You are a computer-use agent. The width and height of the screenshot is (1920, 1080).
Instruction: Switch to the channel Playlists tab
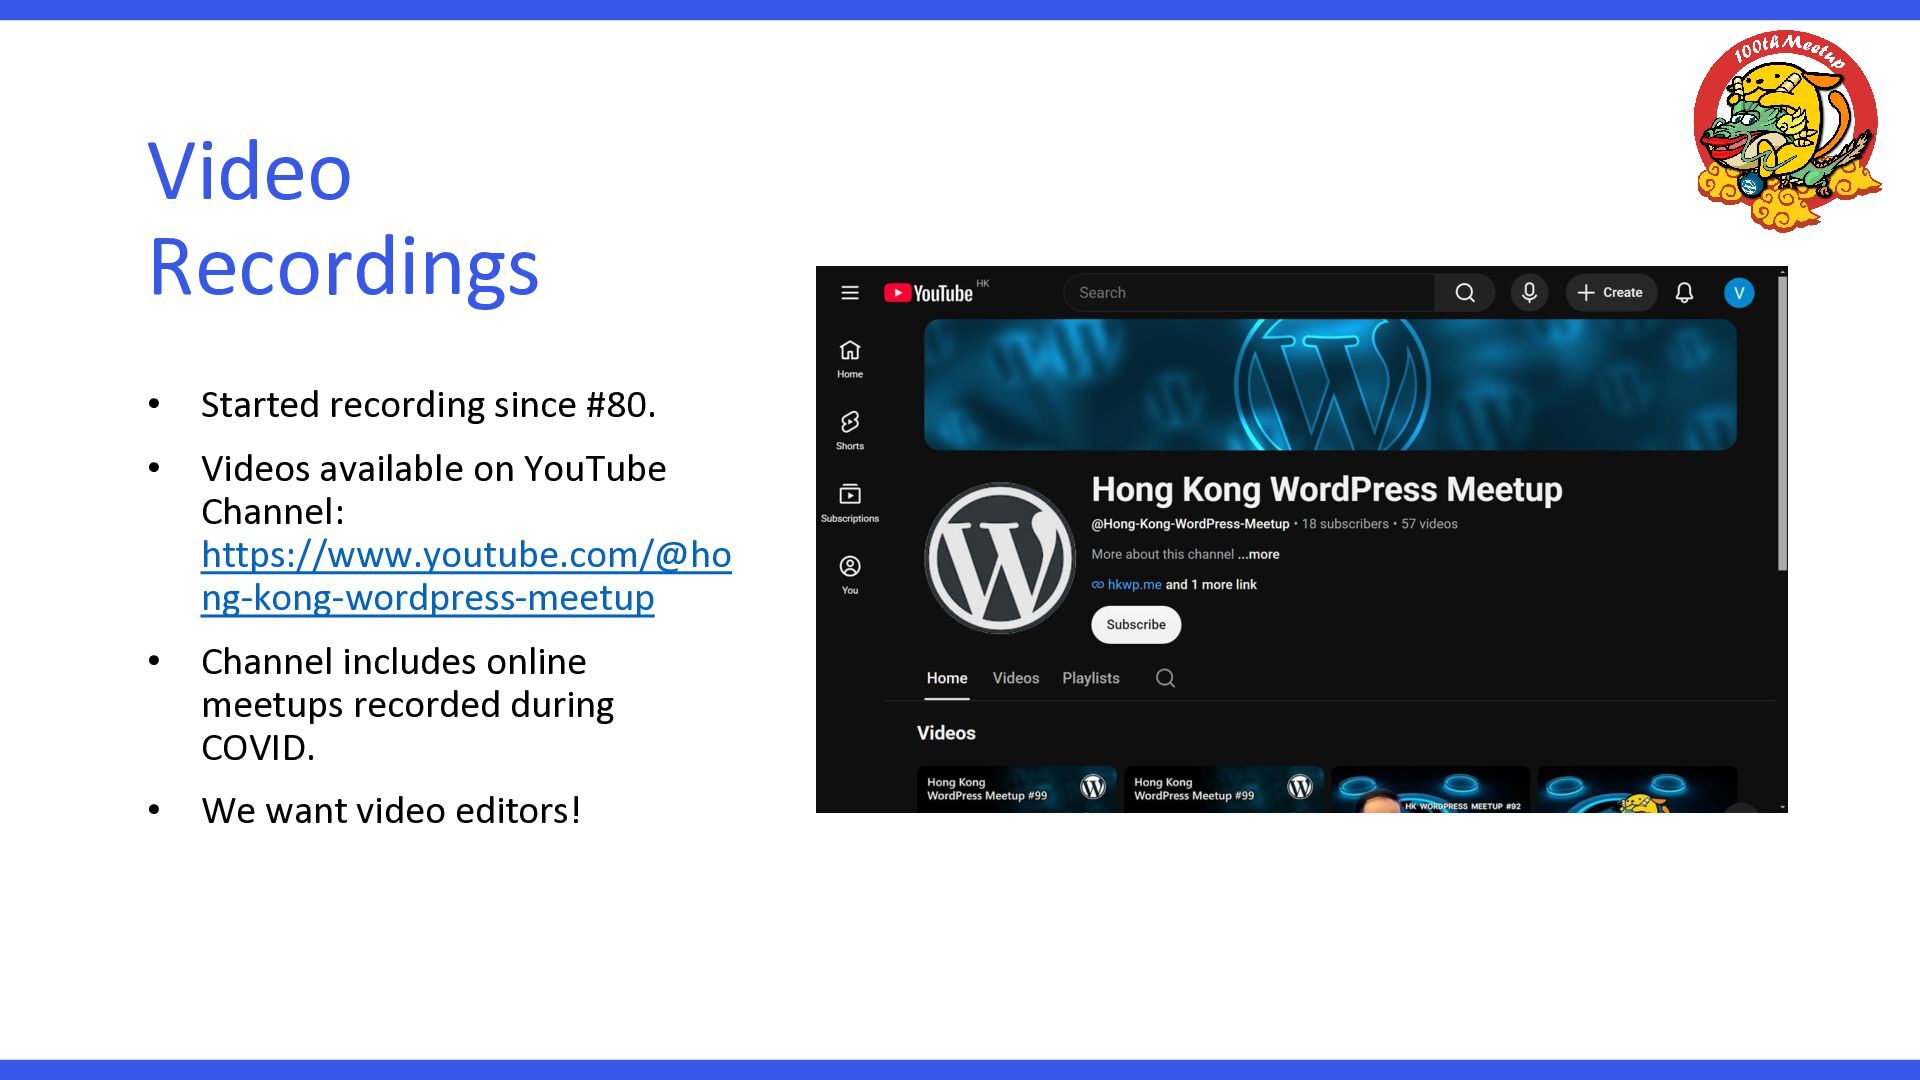[1091, 678]
